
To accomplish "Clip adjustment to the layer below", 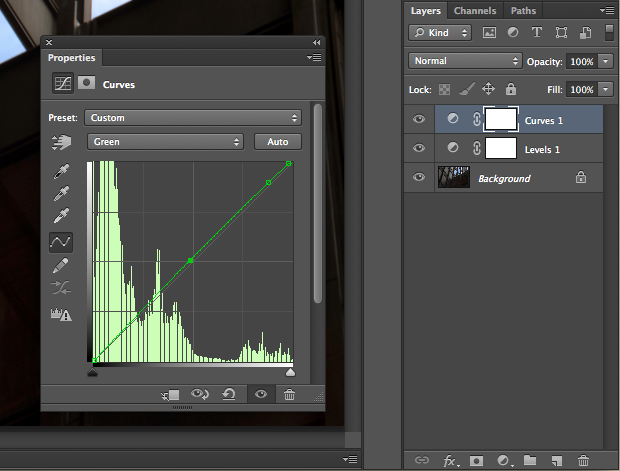I will coord(169,395).
